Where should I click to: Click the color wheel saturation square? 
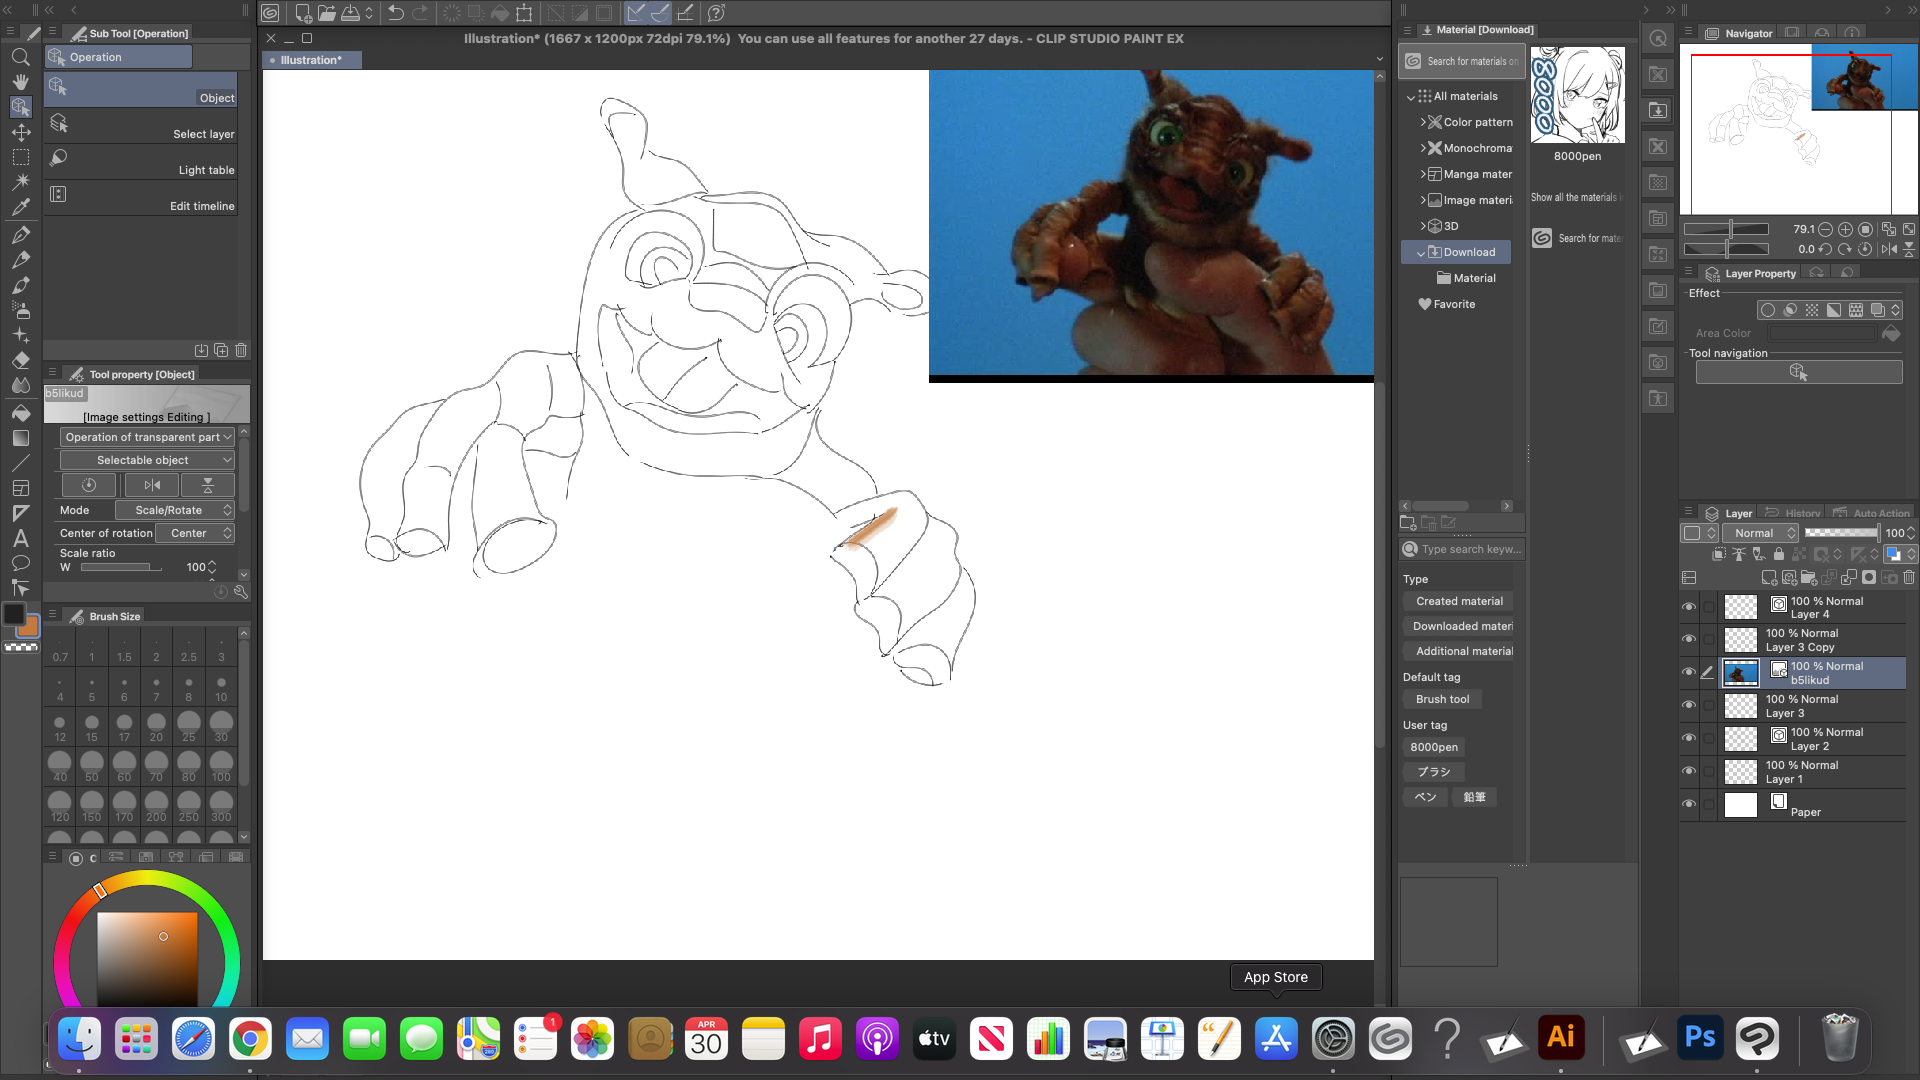147,960
